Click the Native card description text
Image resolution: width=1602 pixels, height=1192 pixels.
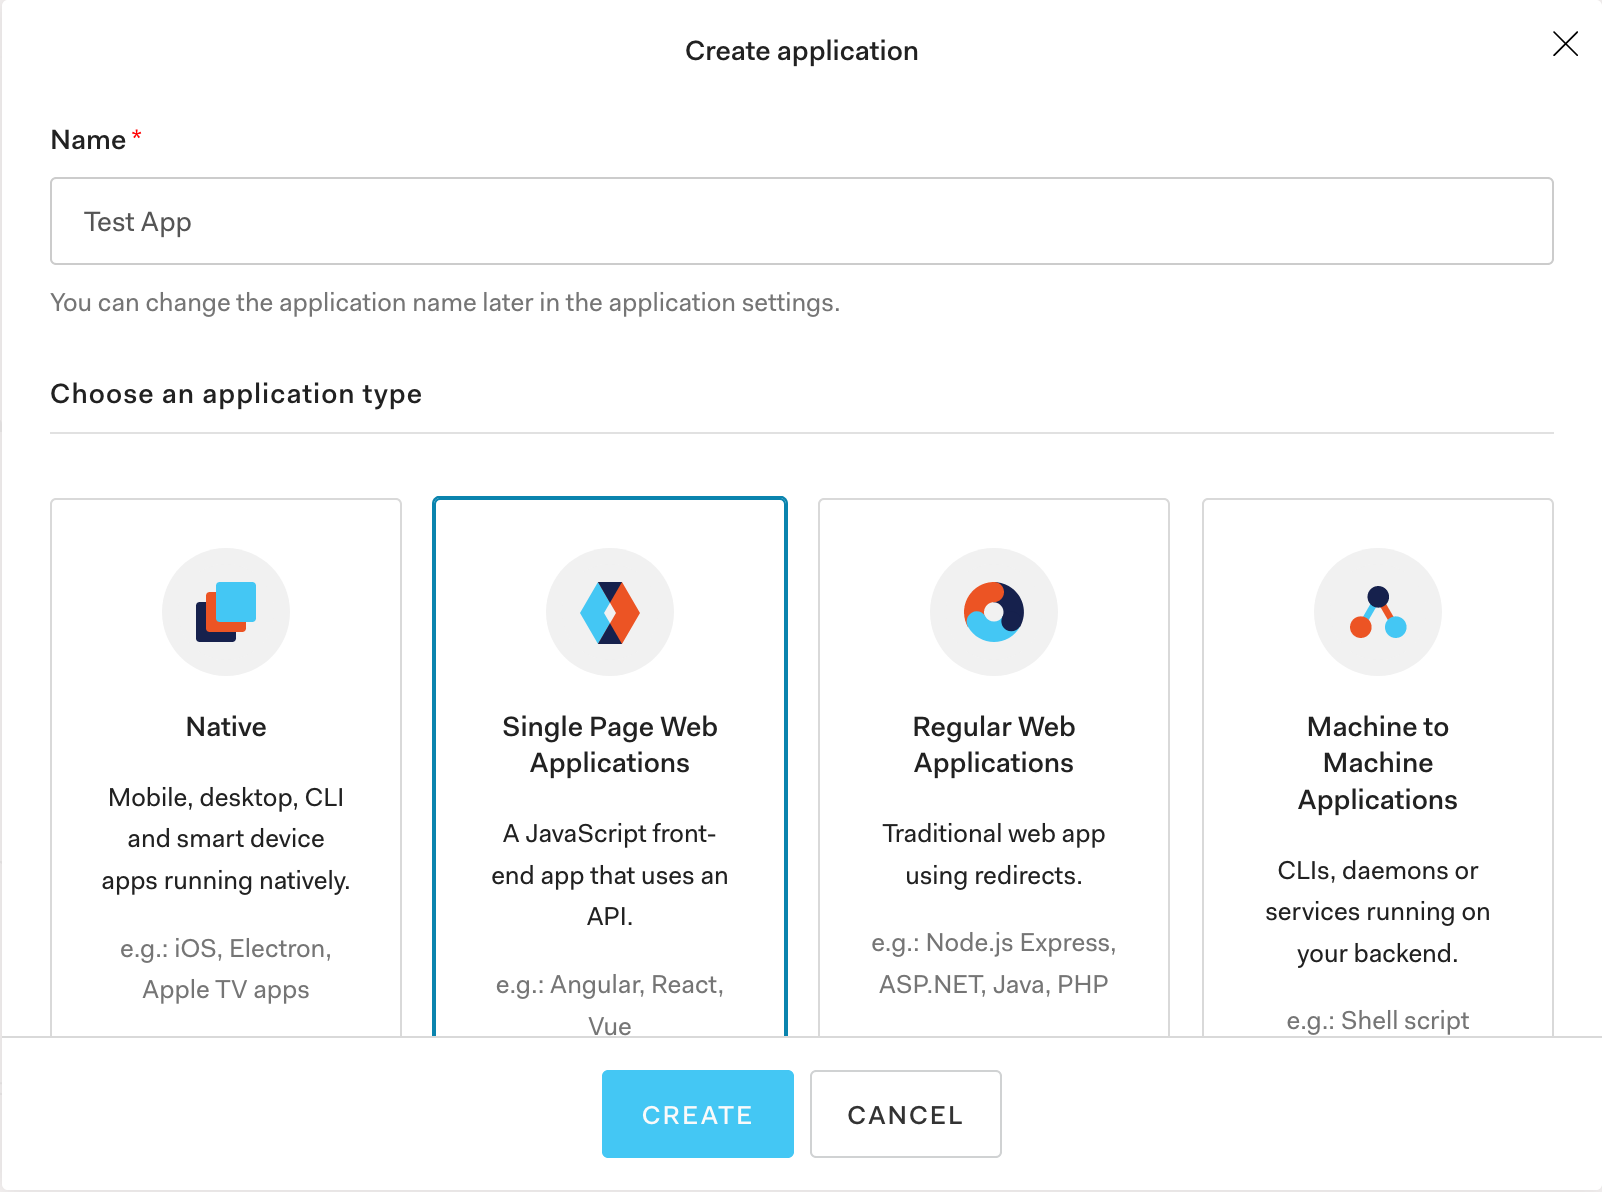coord(226,839)
